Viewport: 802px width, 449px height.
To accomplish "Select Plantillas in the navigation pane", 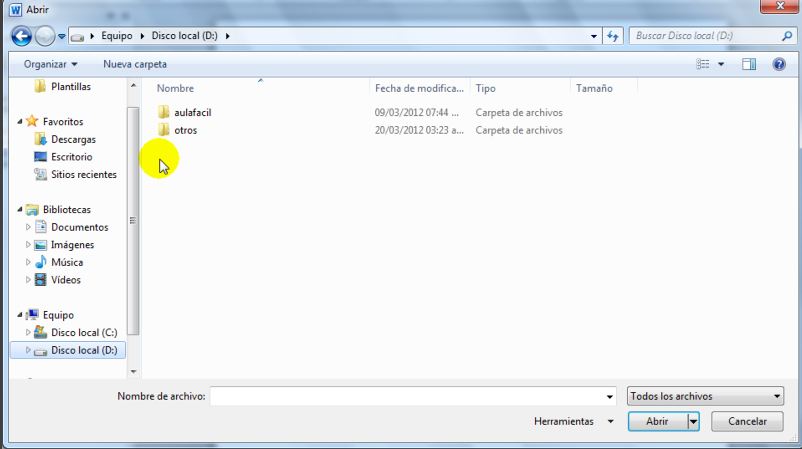I will [71, 86].
